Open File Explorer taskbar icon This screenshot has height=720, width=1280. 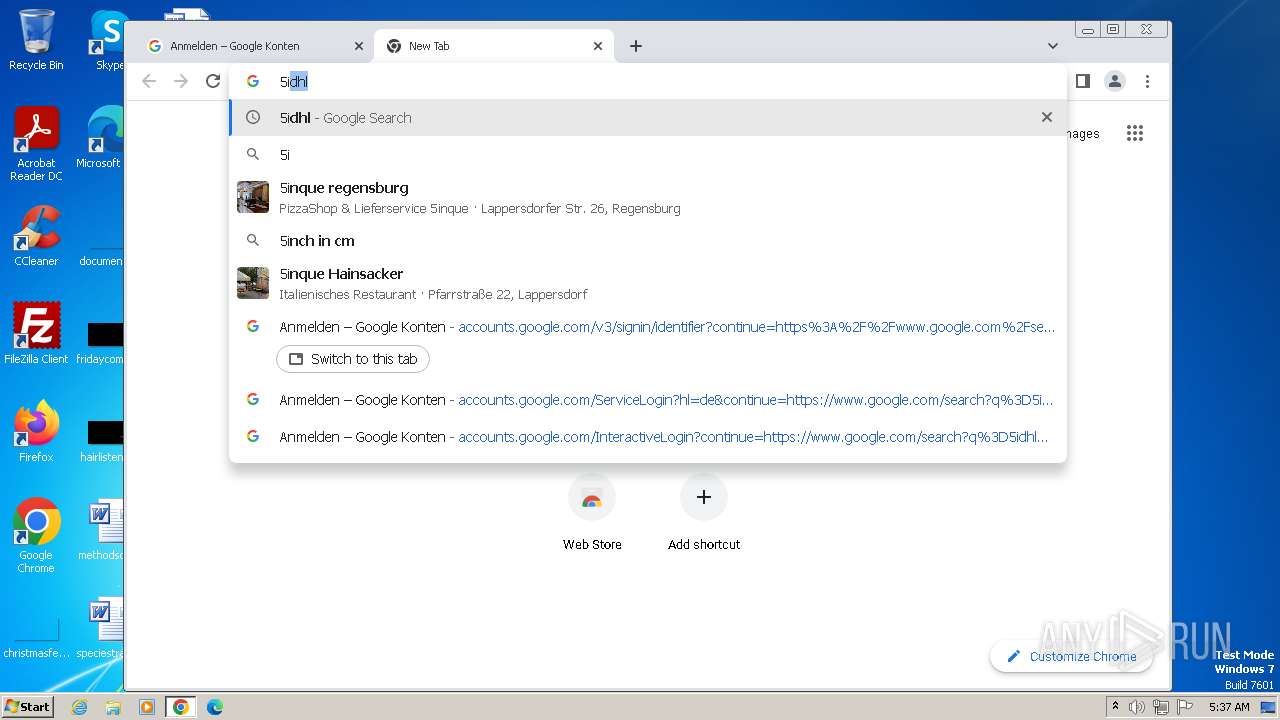click(x=113, y=707)
